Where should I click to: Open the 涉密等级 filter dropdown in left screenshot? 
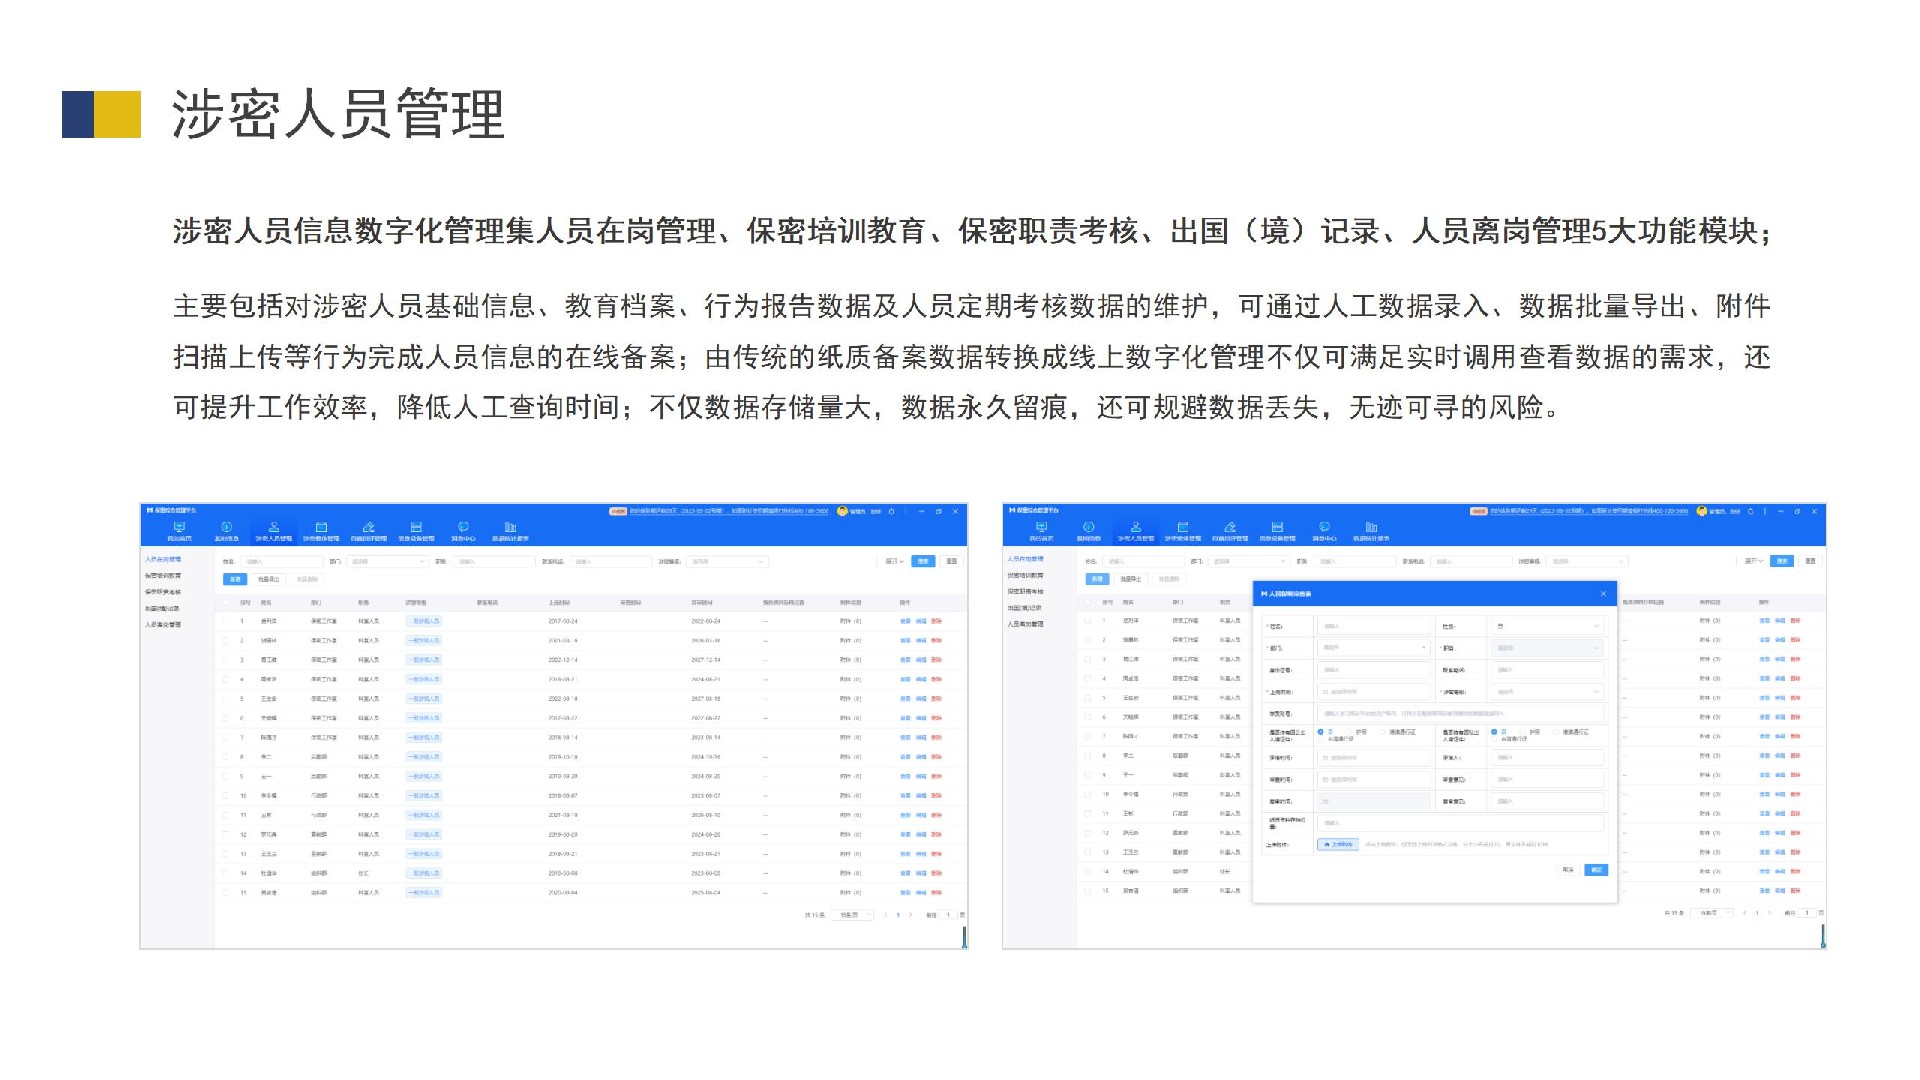click(x=727, y=562)
